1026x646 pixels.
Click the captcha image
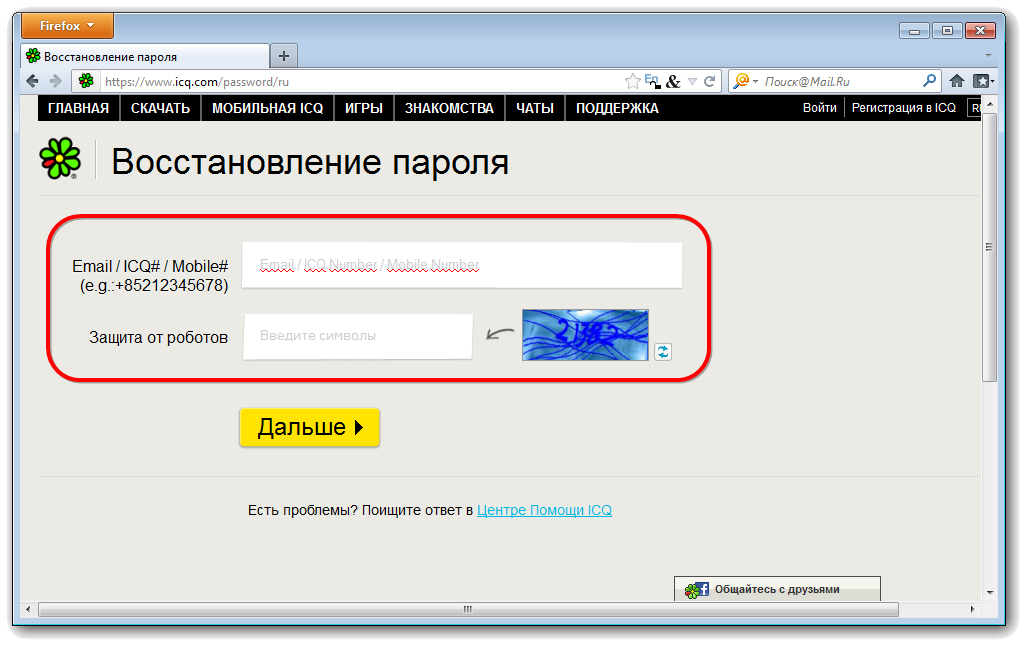click(x=585, y=335)
